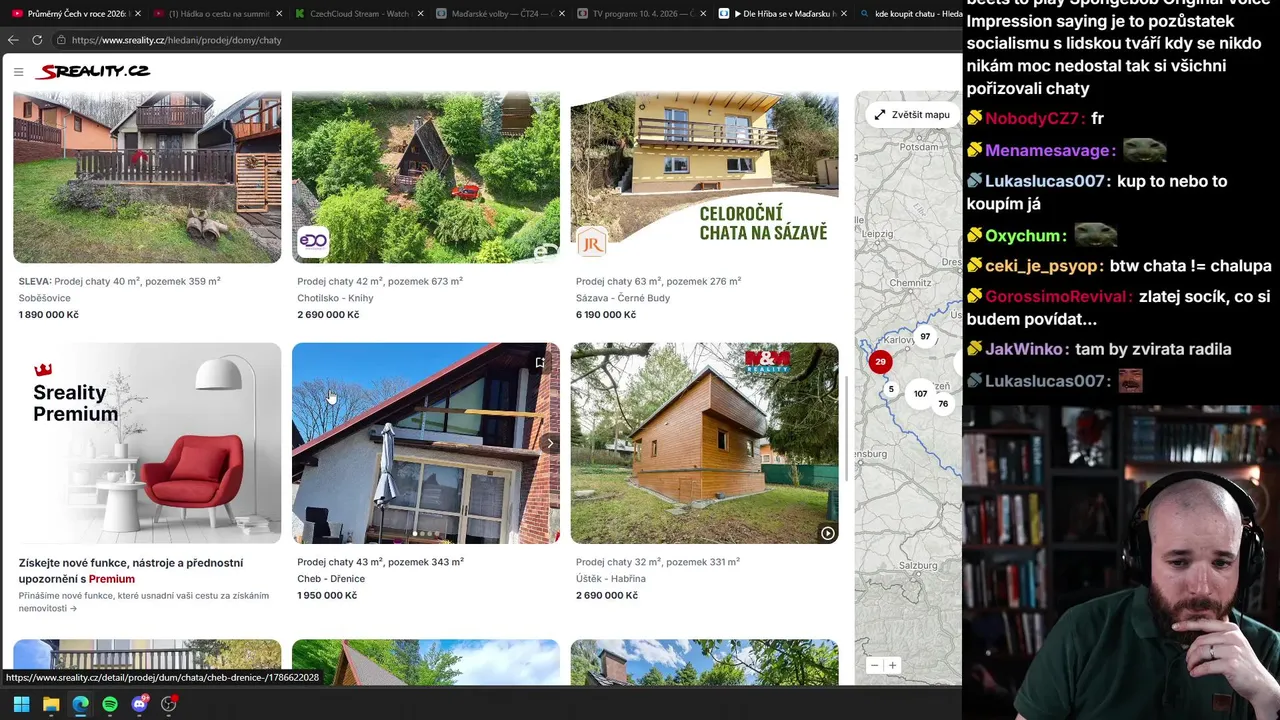Open the Prodej chaty 63 m² Sázava listing title
Screen dimensions: 1280x720
point(658,281)
